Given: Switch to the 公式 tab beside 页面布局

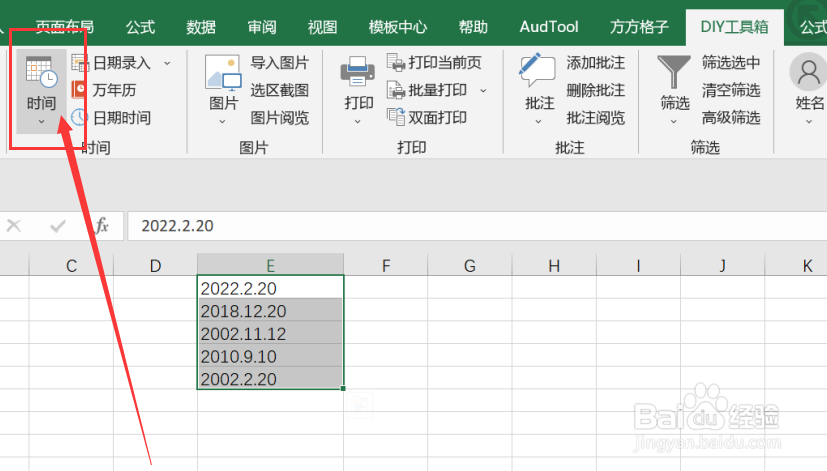Looking at the screenshot, I should (x=140, y=27).
